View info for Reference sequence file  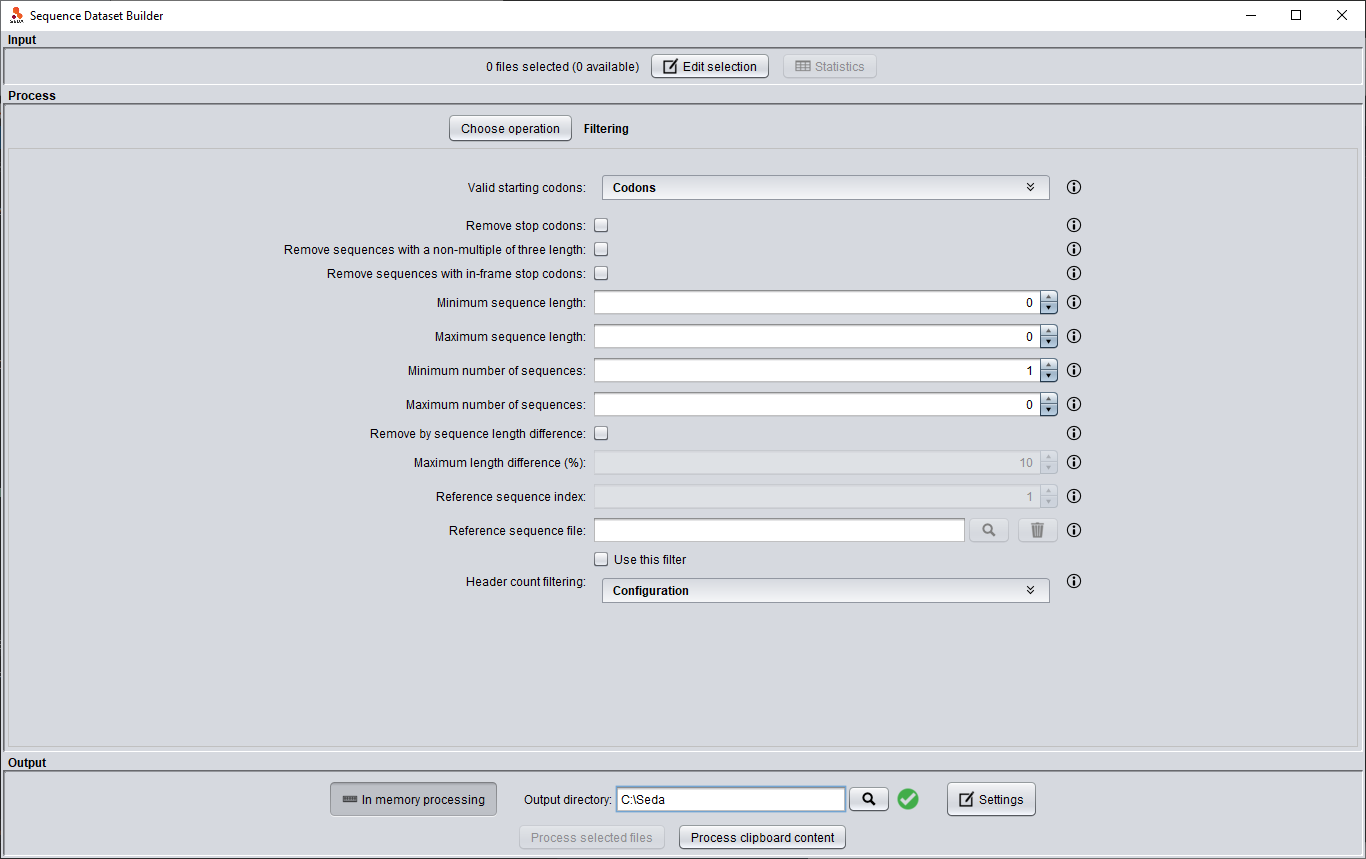click(x=1074, y=530)
